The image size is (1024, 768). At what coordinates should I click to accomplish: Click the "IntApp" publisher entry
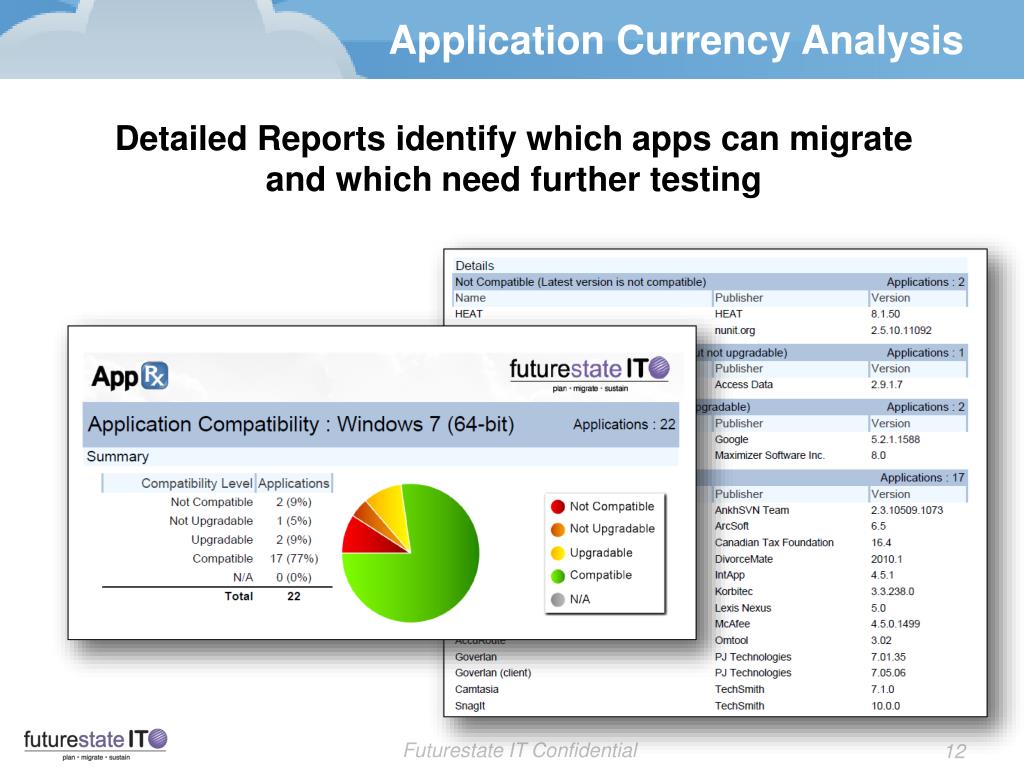click(x=729, y=575)
